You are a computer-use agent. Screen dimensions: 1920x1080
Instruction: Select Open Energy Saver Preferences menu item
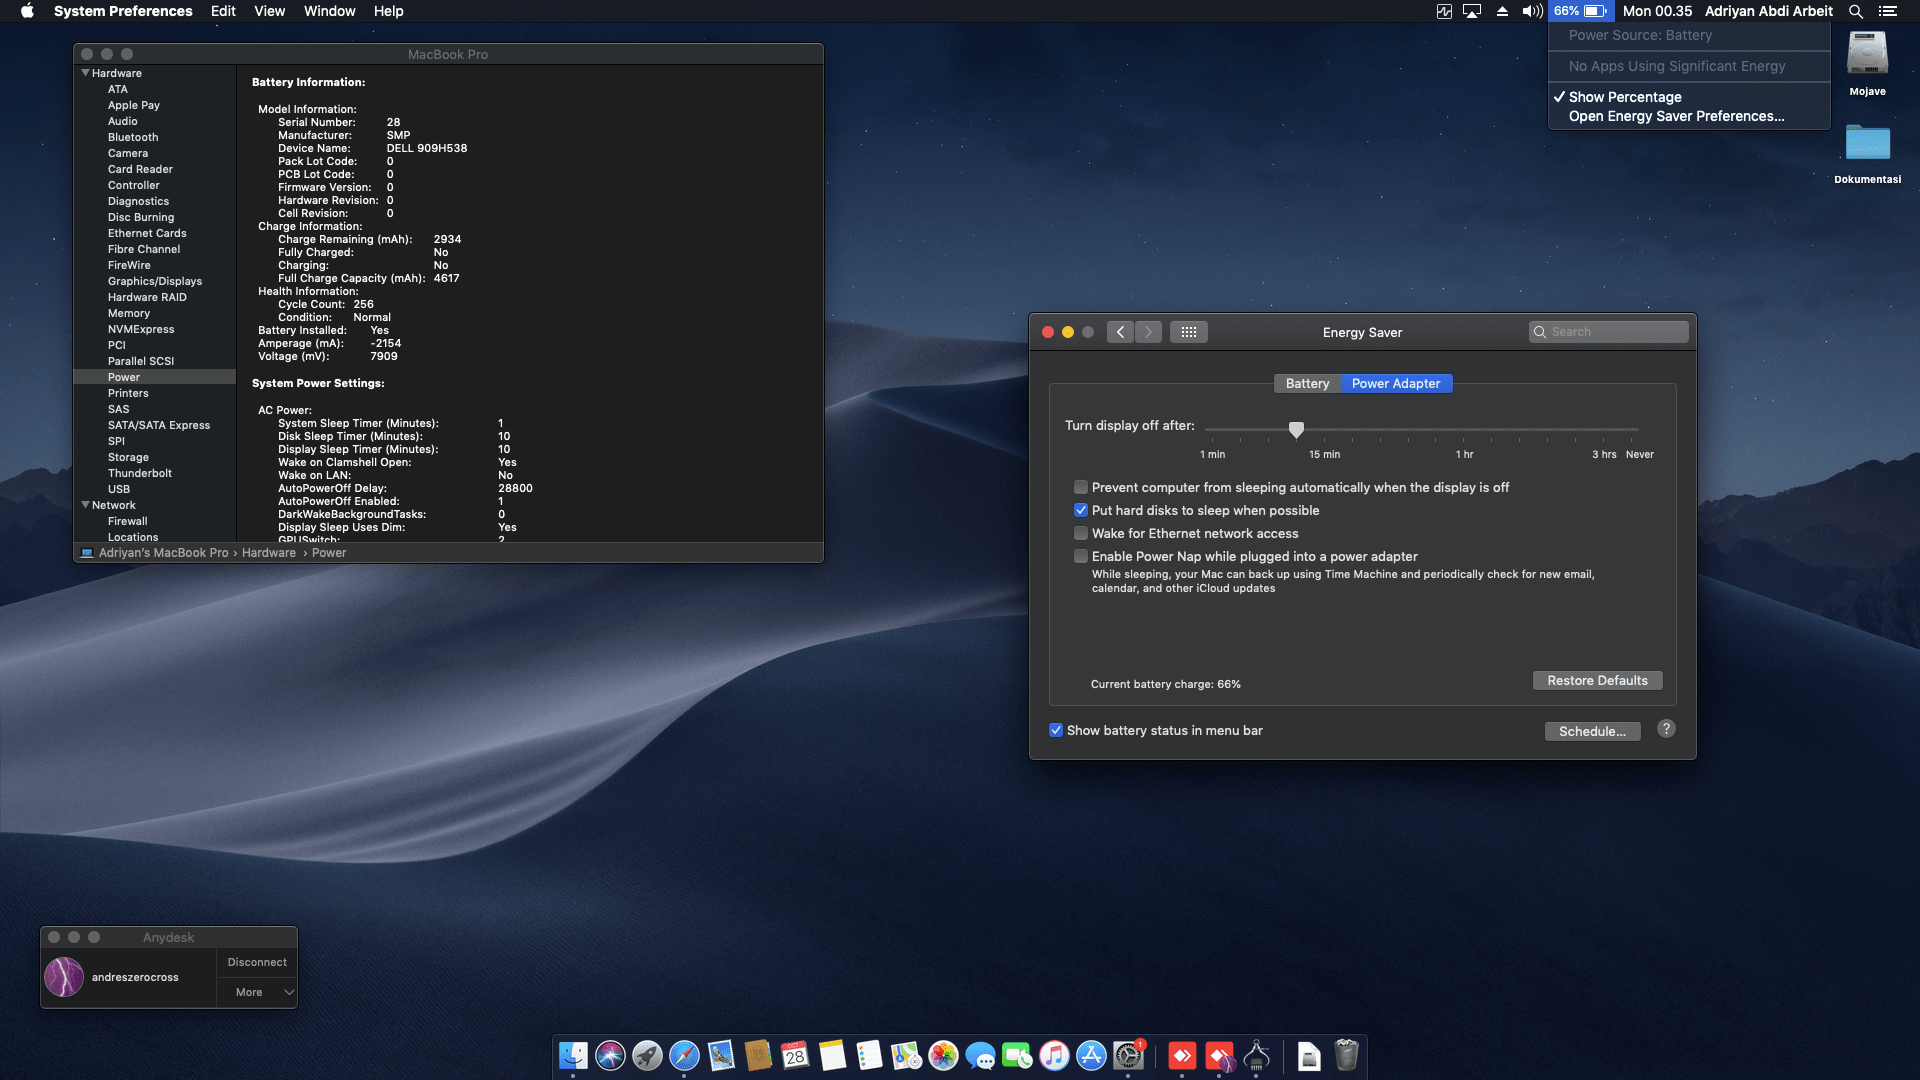click(x=1676, y=116)
